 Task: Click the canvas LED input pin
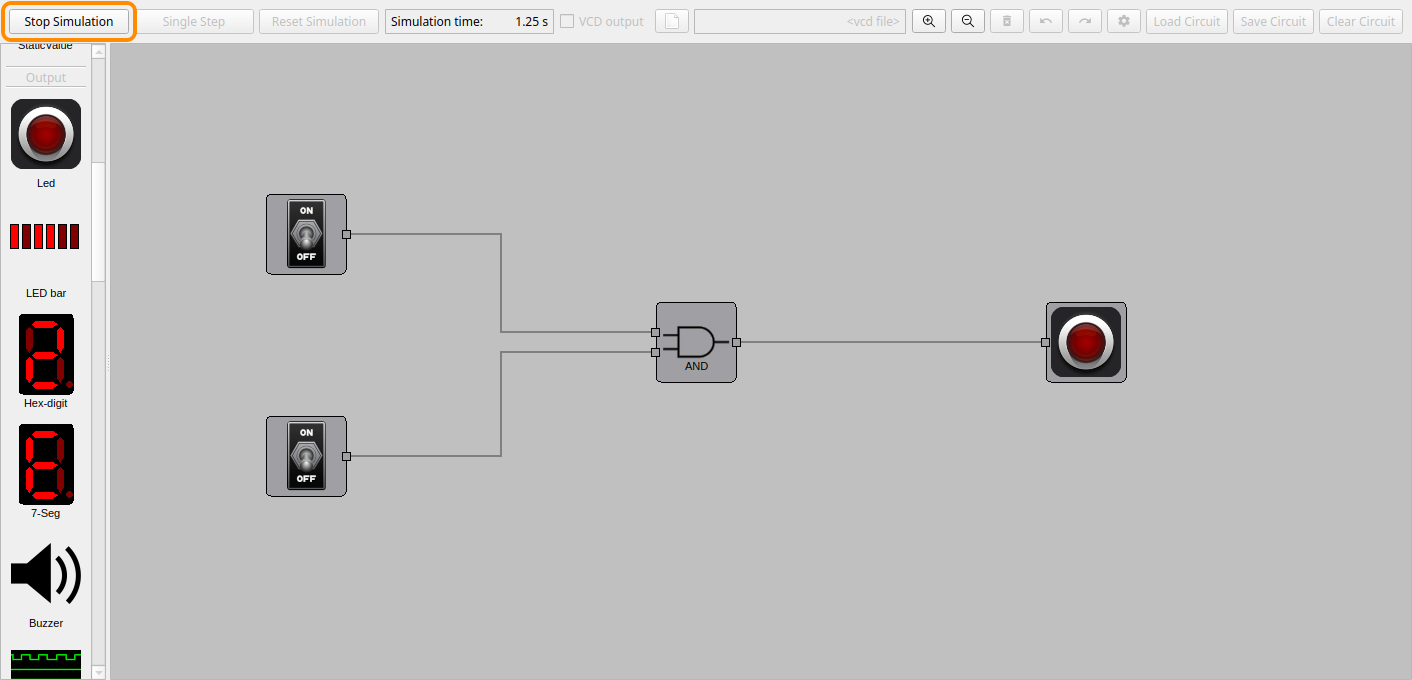click(x=1045, y=342)
